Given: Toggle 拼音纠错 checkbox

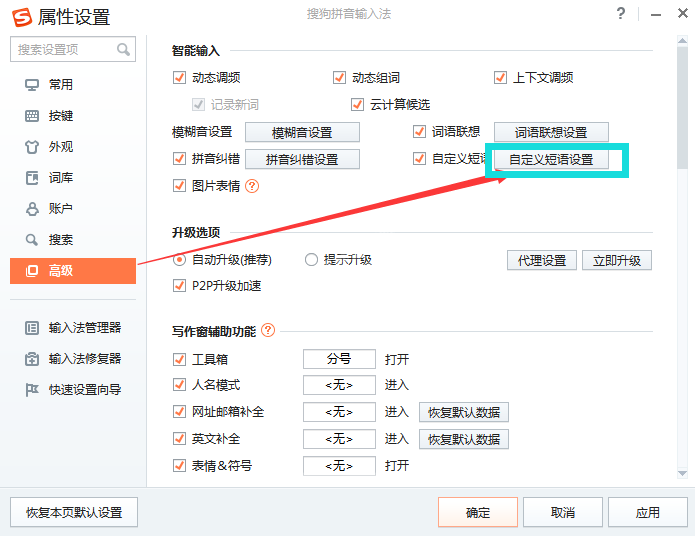Looking at the screenshot, I should (x=179, y=159).
